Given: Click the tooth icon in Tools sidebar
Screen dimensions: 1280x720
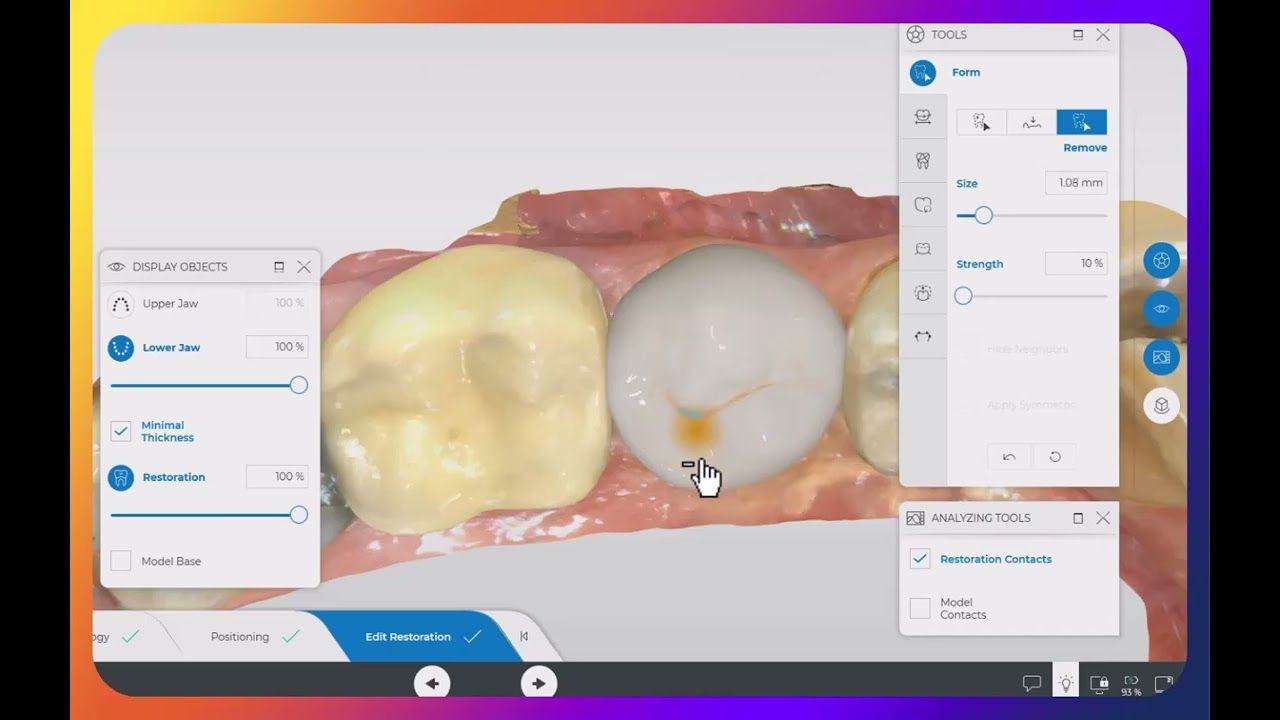Looking at the screenshot, I should [x=922, y=160].
